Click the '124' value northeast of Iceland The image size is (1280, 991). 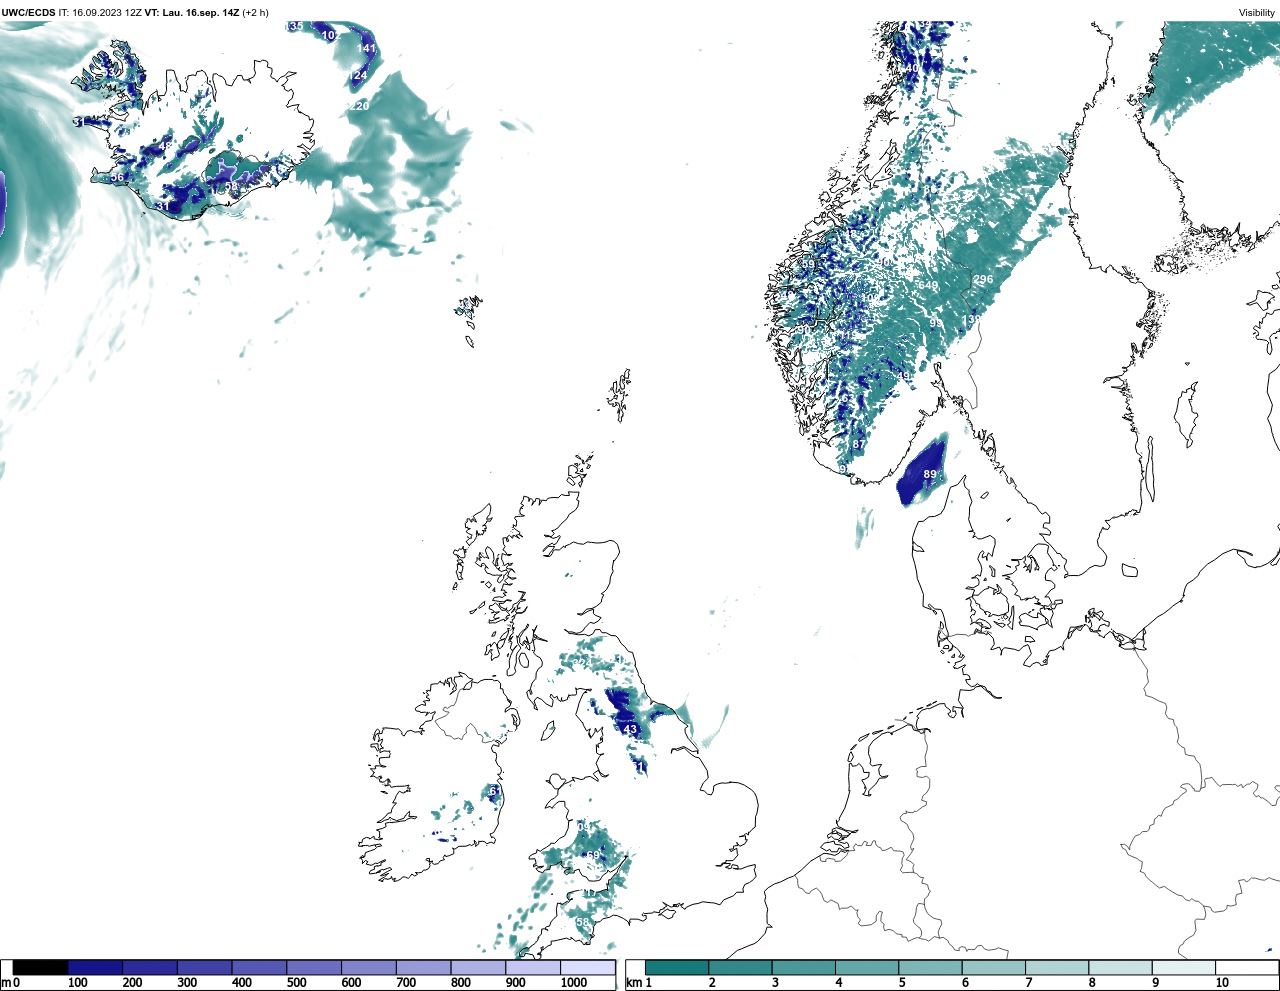point(359,75)
